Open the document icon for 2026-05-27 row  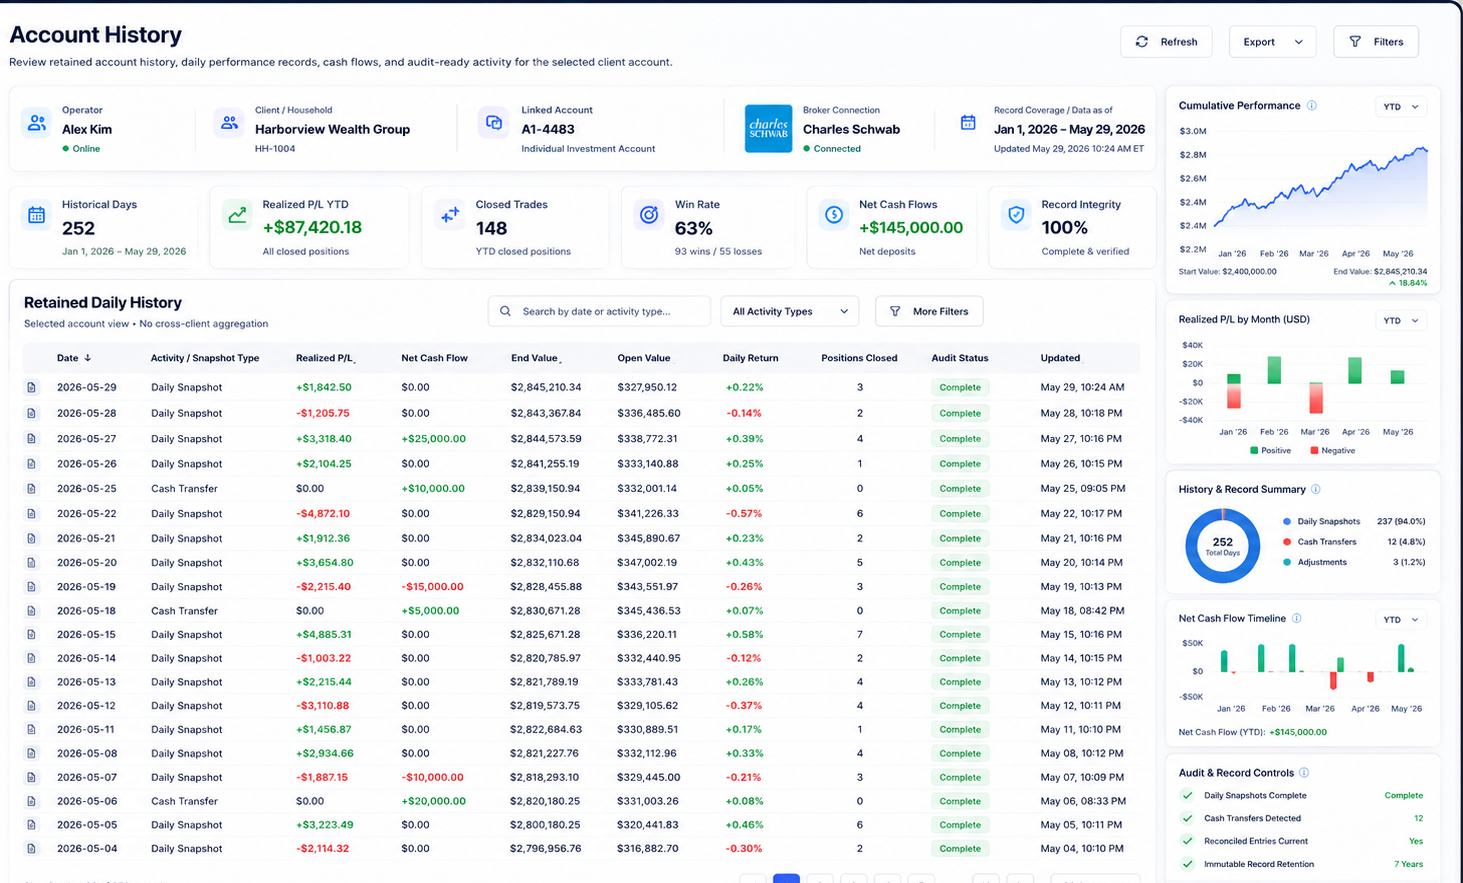click(x=32, y=439)
